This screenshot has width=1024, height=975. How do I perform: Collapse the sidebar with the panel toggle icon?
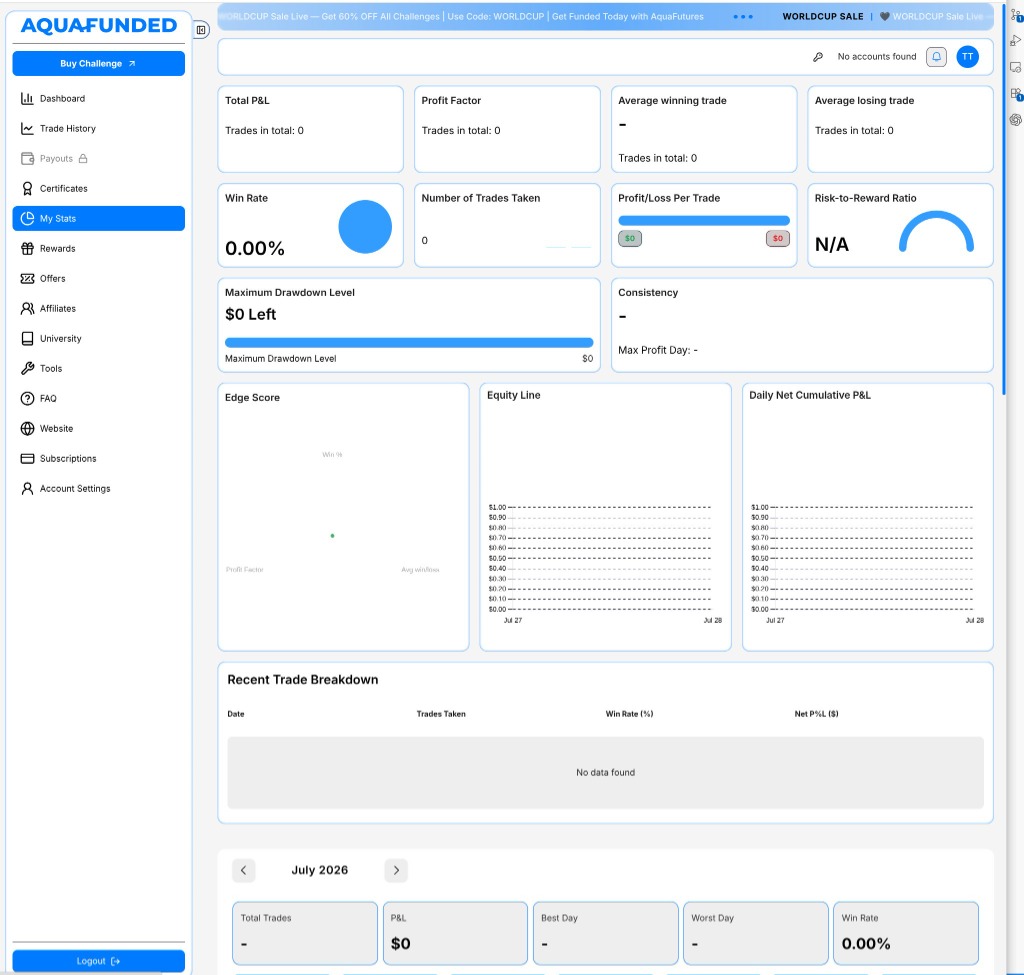pos(201,29)
